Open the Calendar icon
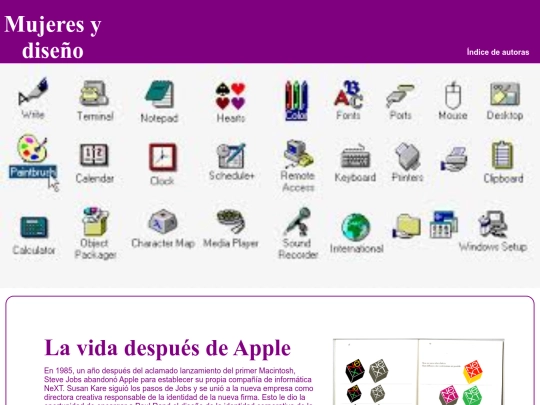 coord(94,155)
